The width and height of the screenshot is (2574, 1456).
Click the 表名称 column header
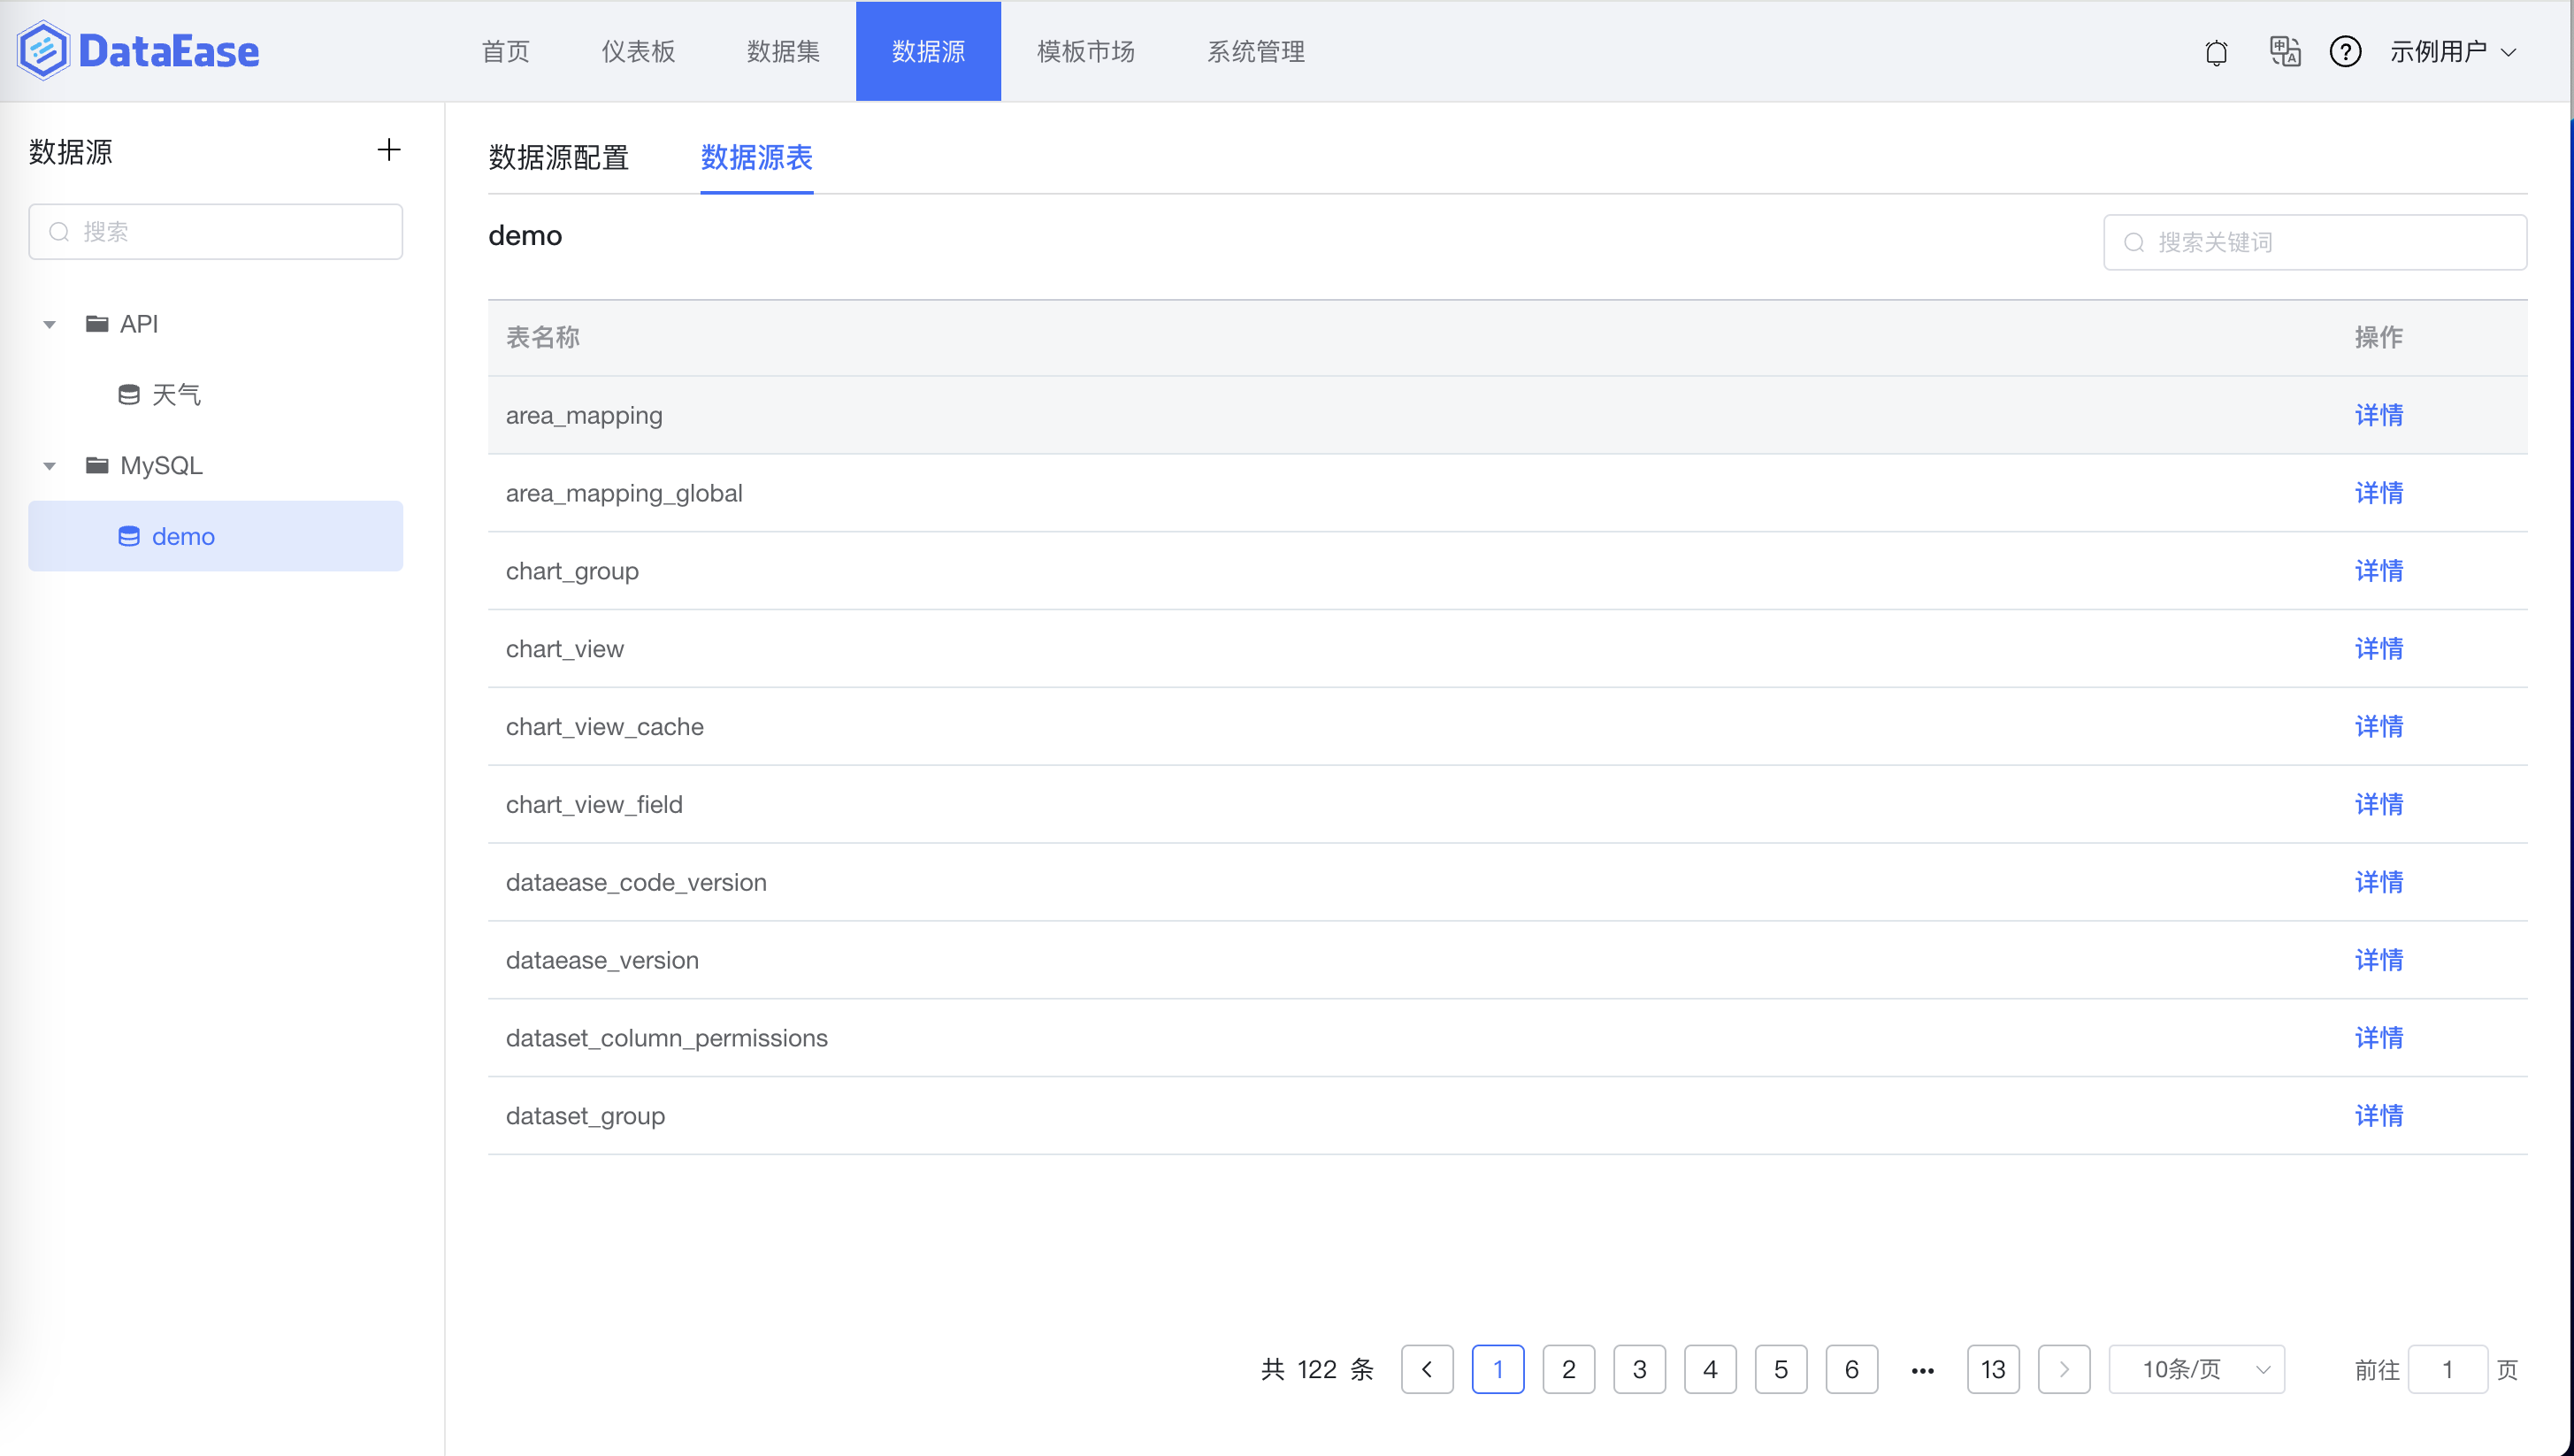tap(542, 337)
